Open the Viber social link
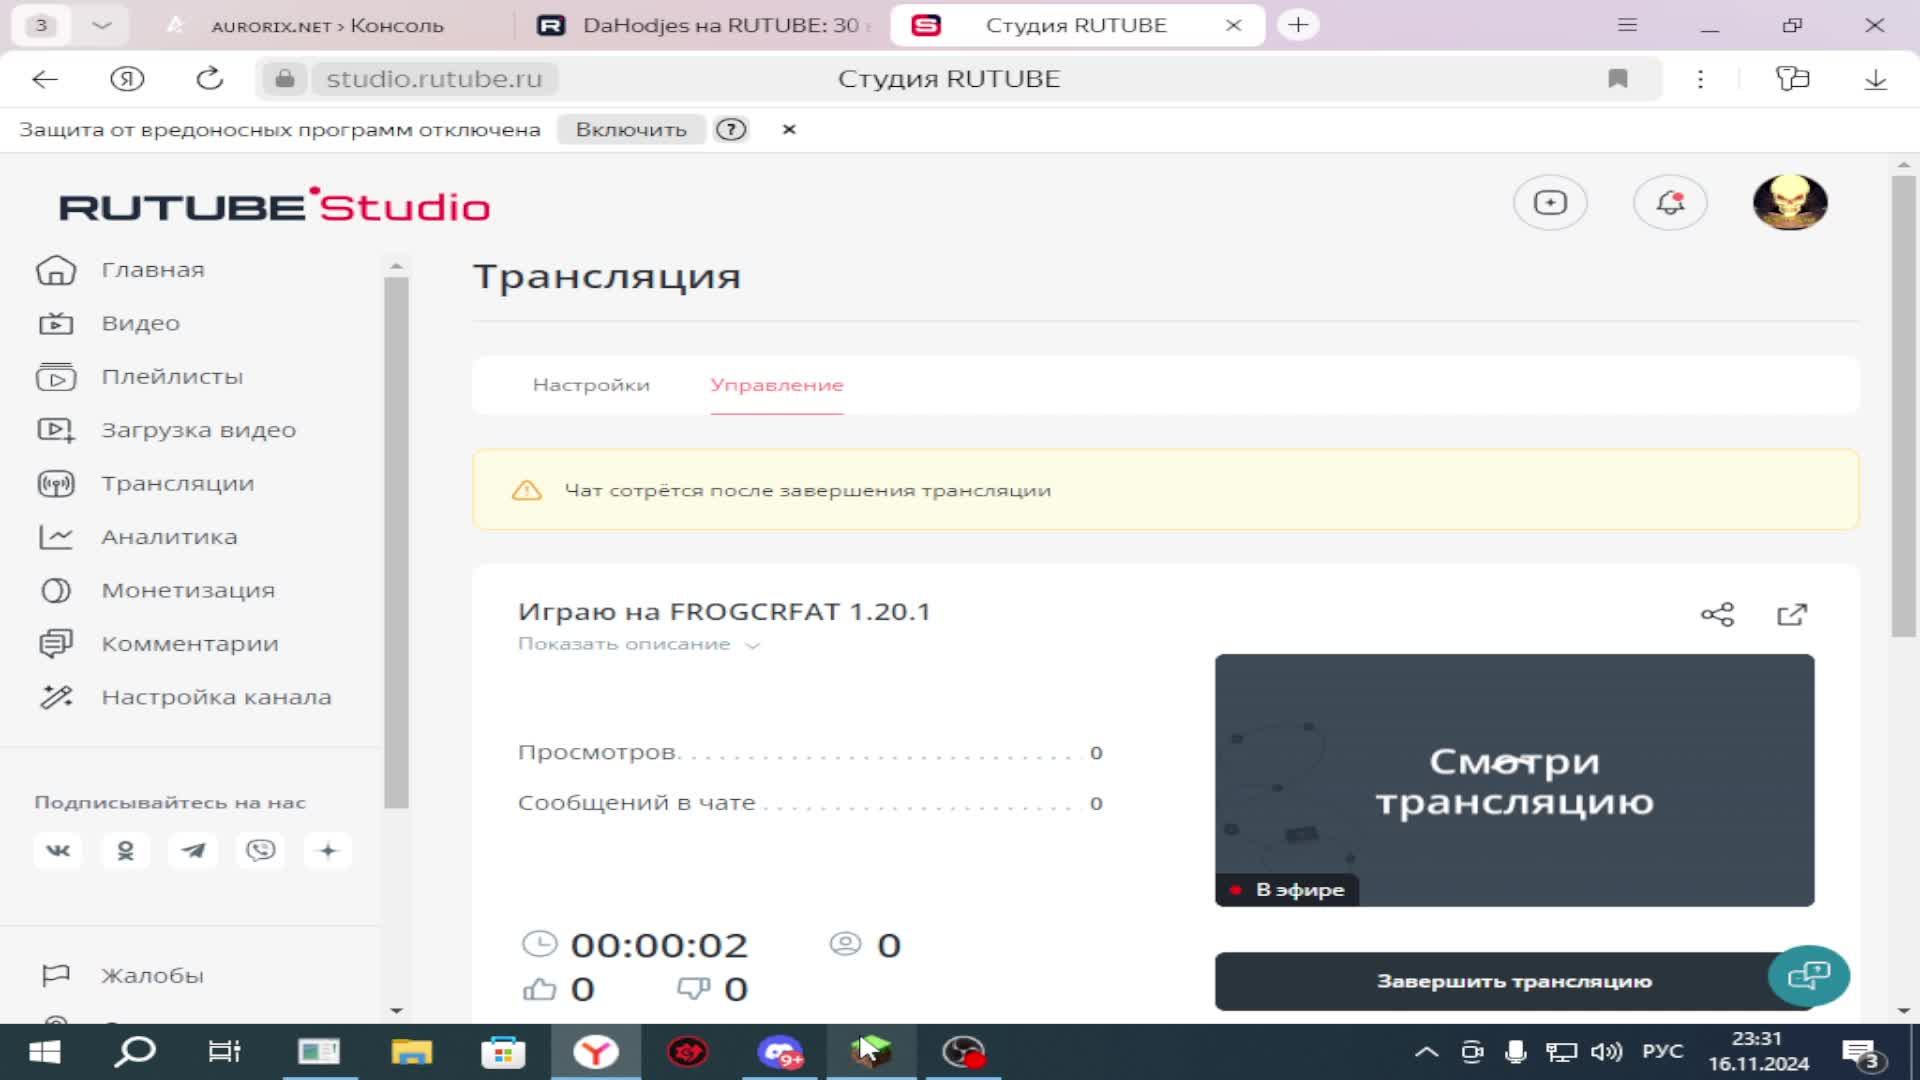 tap(260, 851)
